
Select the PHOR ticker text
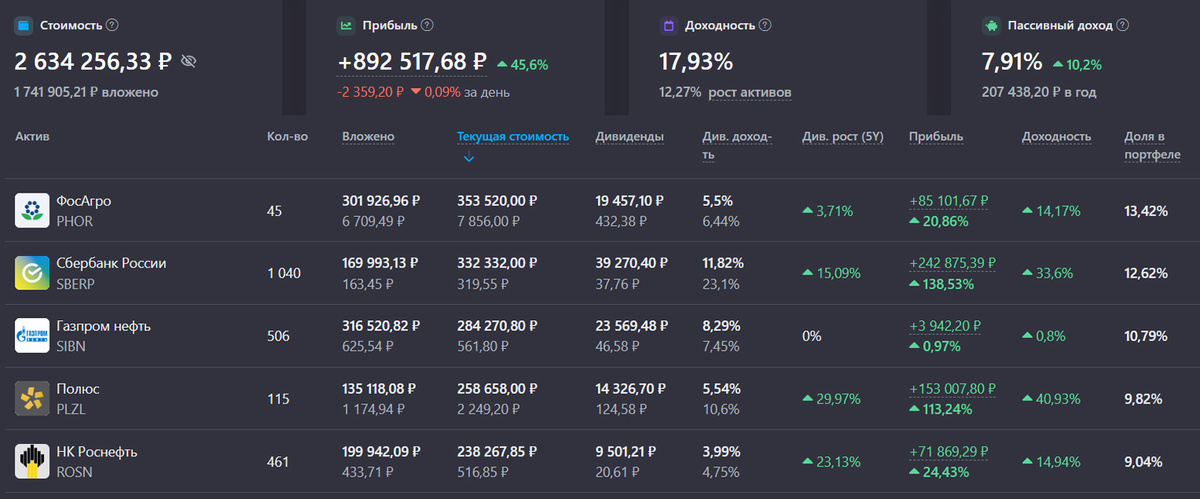[73, 221]
